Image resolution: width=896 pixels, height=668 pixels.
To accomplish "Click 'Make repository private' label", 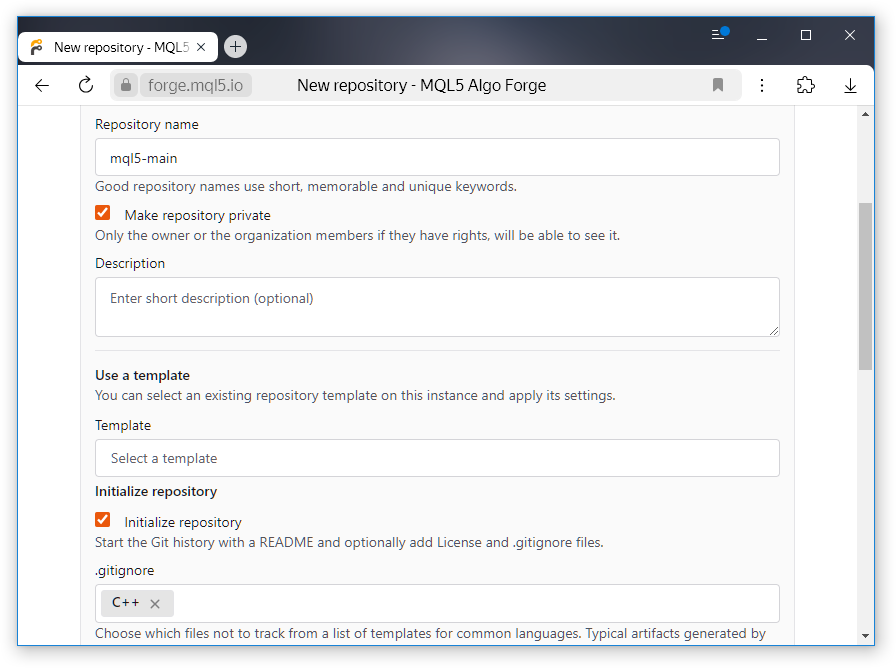I will [x=197, y=215].
